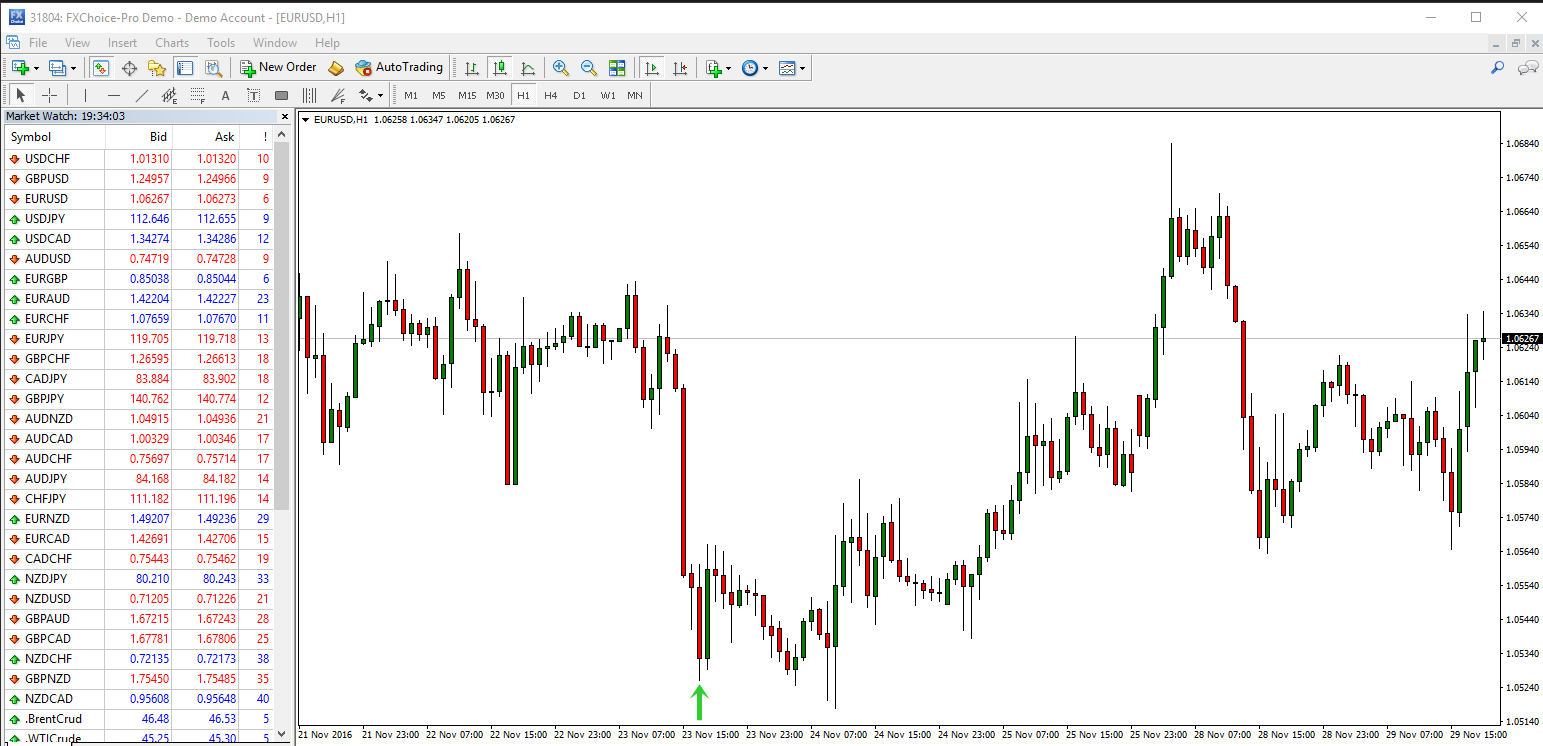1543x746 pixels.
Task: Click the Market Watch vertical scrollbar
Action: (x=281, y=326)
